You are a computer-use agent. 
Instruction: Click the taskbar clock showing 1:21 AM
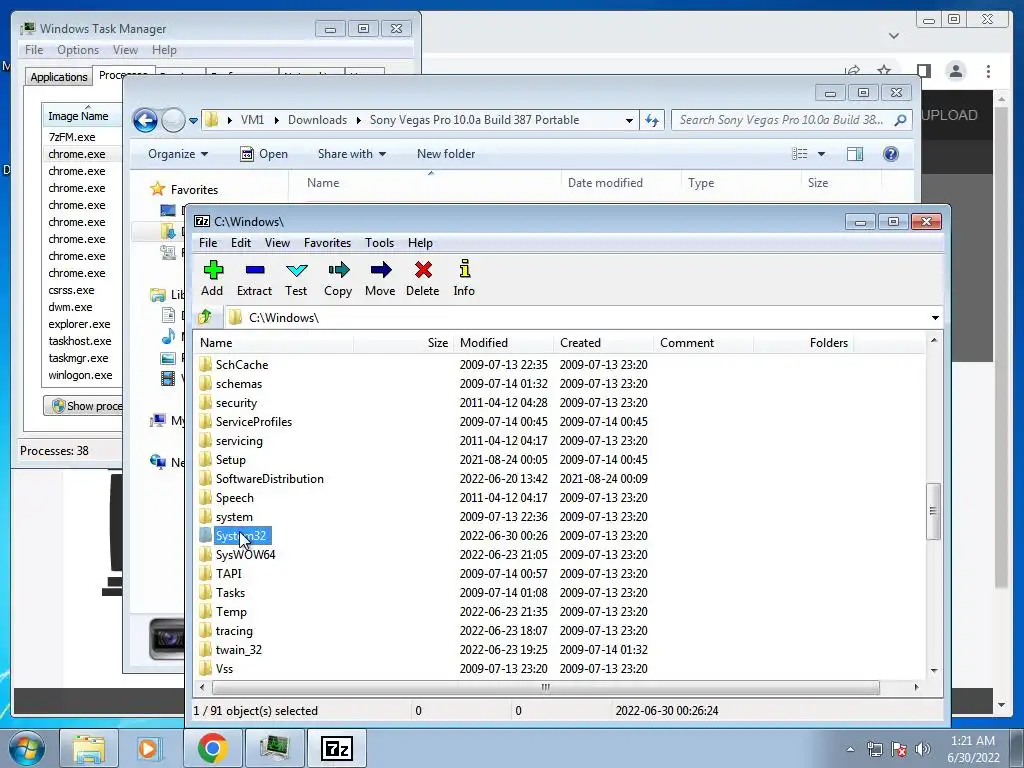point(972,749)
